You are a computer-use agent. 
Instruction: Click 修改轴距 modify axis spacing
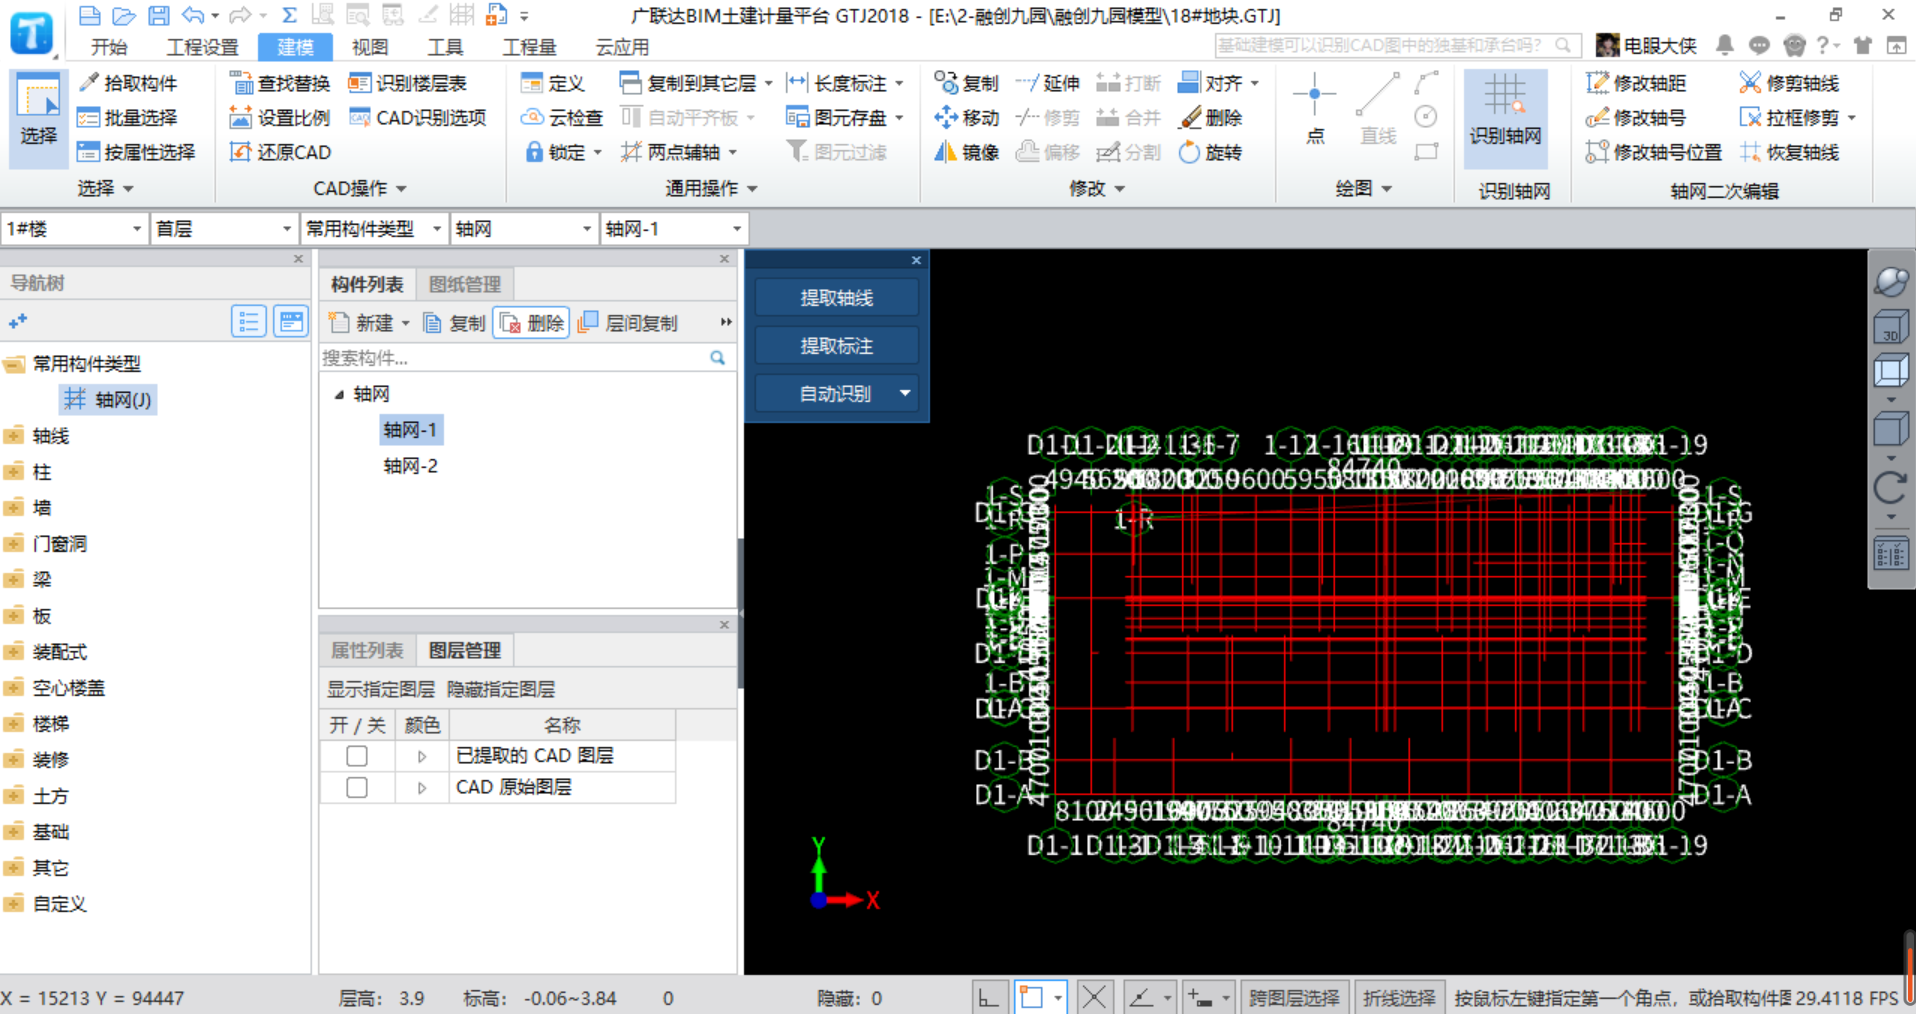point(1636,83)
